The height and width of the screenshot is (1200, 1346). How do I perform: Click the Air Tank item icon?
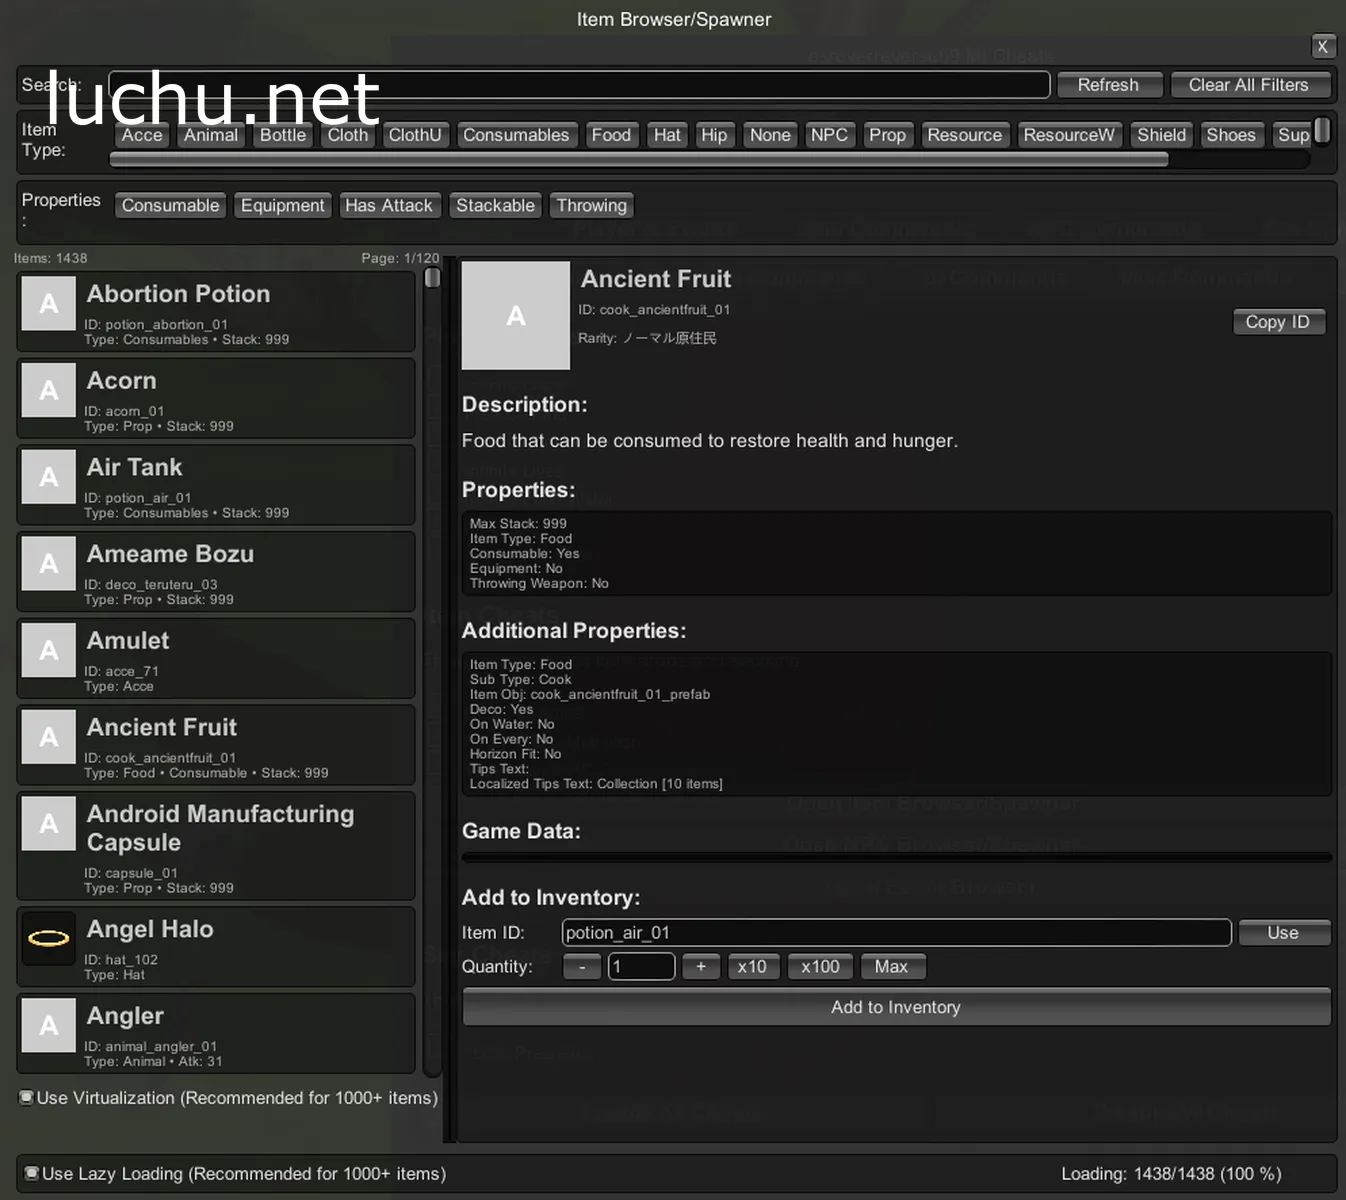(49, 477)
